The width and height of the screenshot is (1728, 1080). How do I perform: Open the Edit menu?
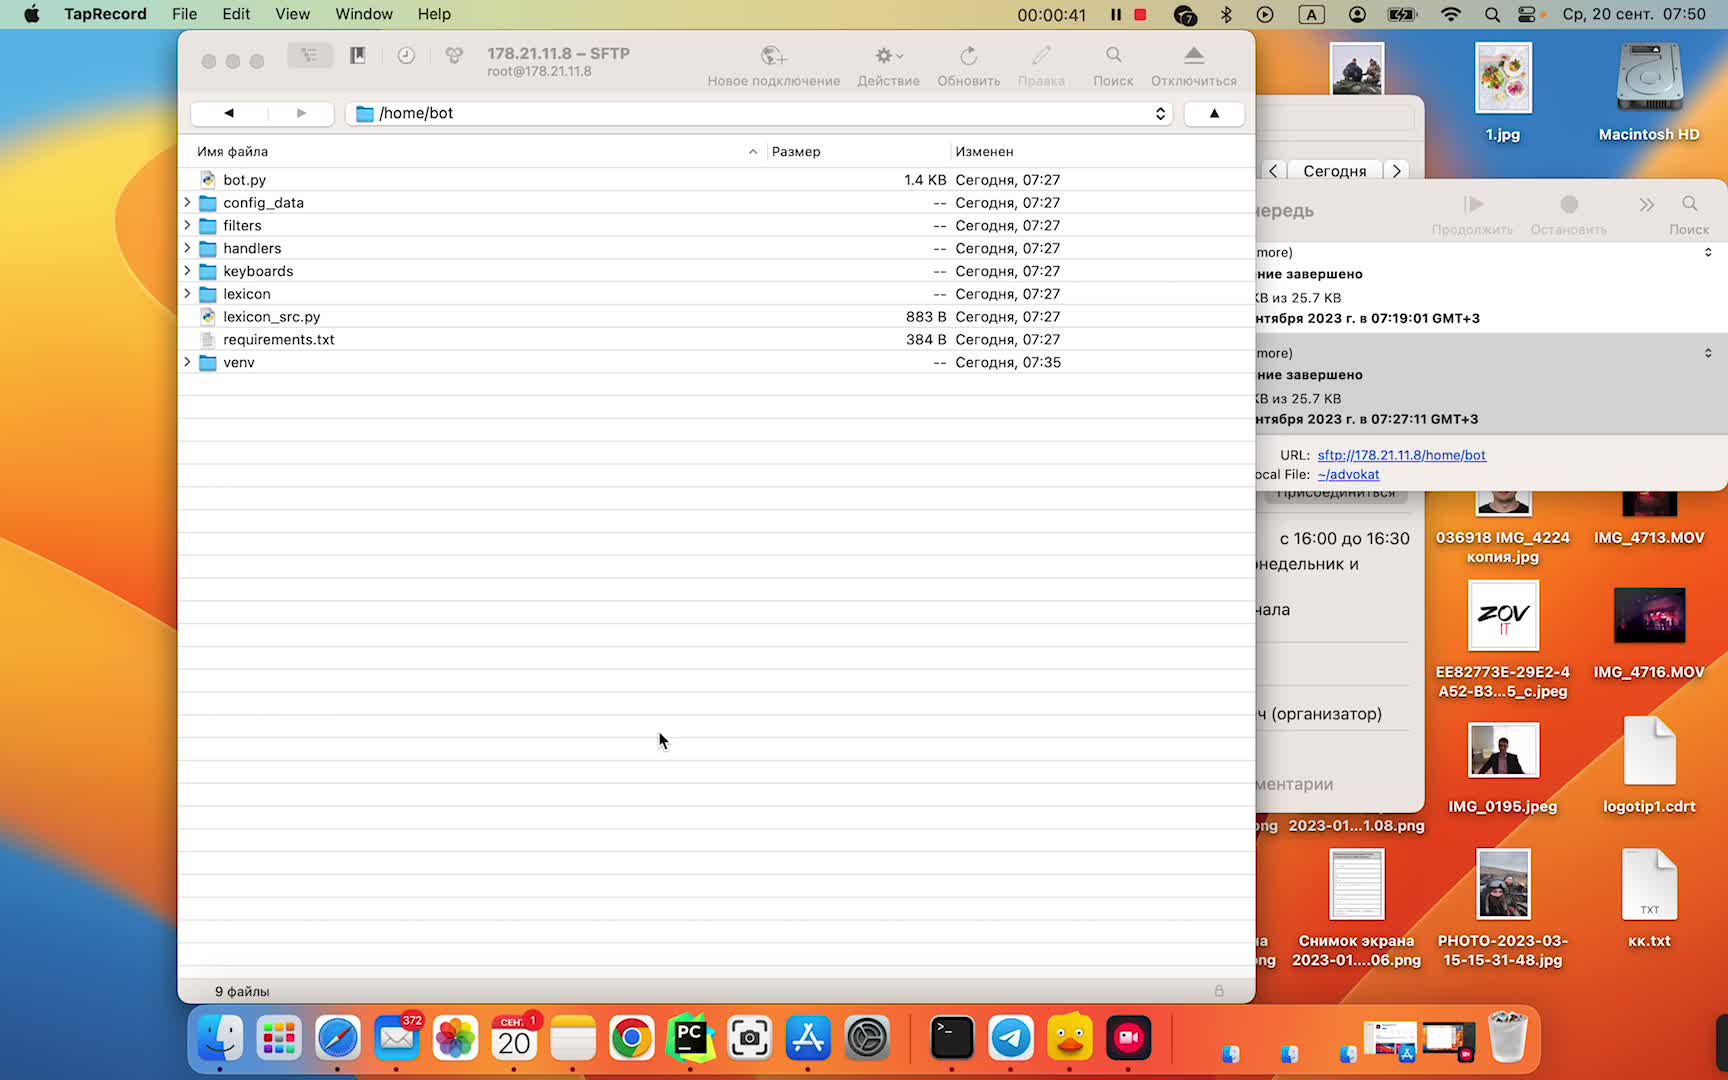tap(236, 14)
